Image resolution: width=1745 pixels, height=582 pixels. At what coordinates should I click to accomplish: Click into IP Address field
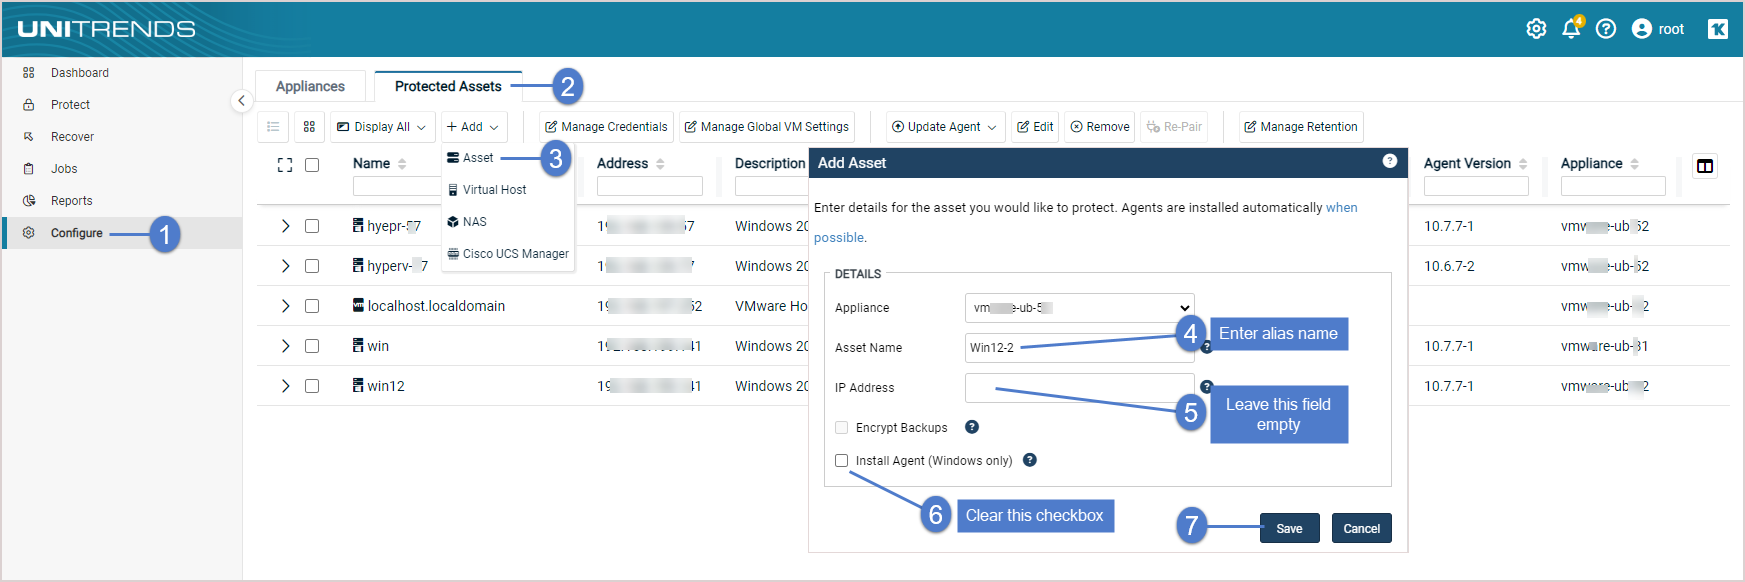[1080, 388]
